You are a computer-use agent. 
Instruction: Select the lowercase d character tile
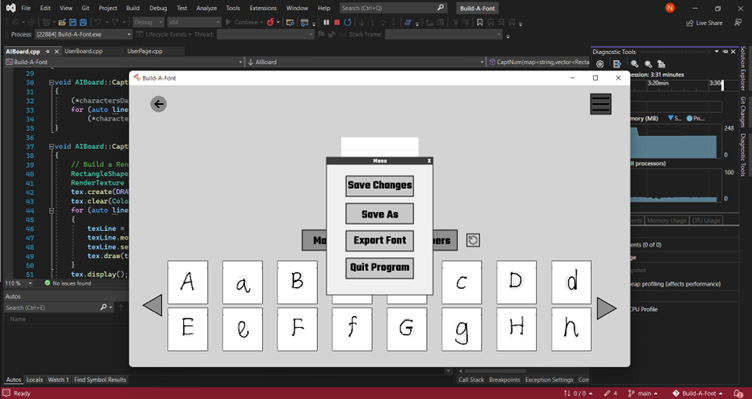click(x=571, y=282)
